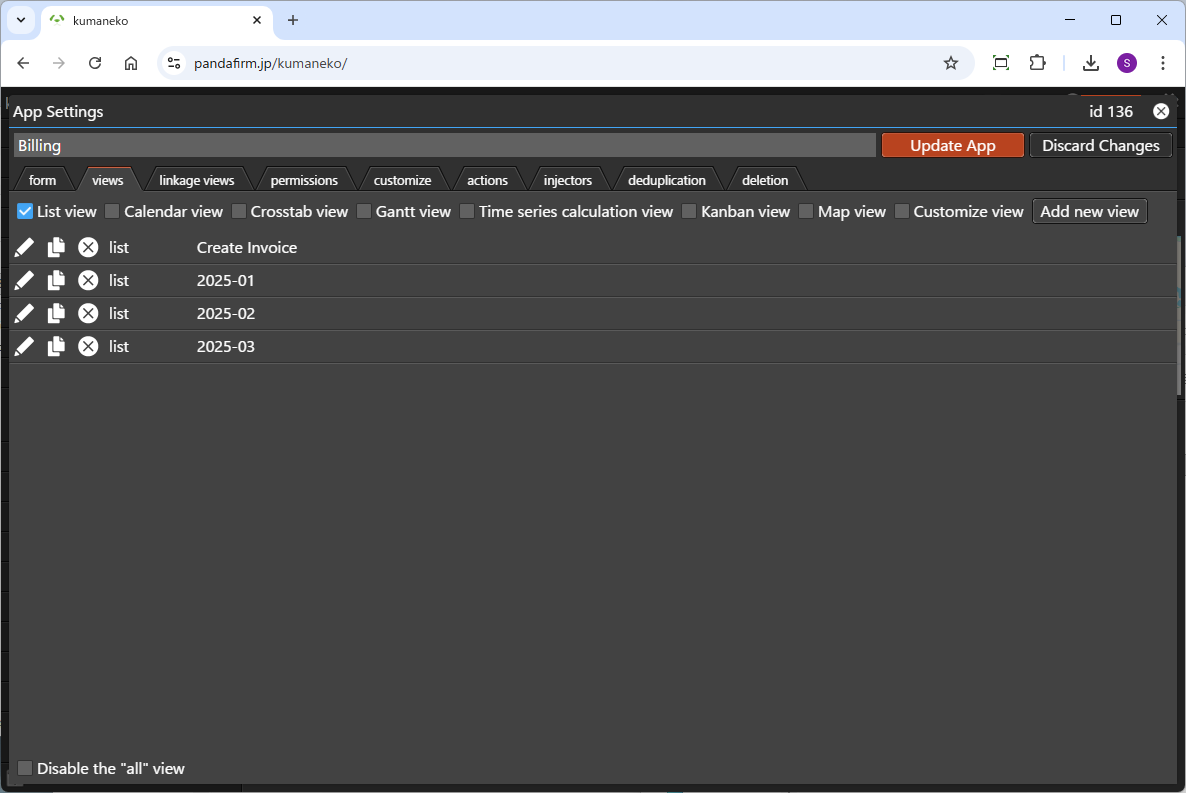This screenshot has width=1186, height=793.
Task: Click the Update App button
Action: (952, 146)
